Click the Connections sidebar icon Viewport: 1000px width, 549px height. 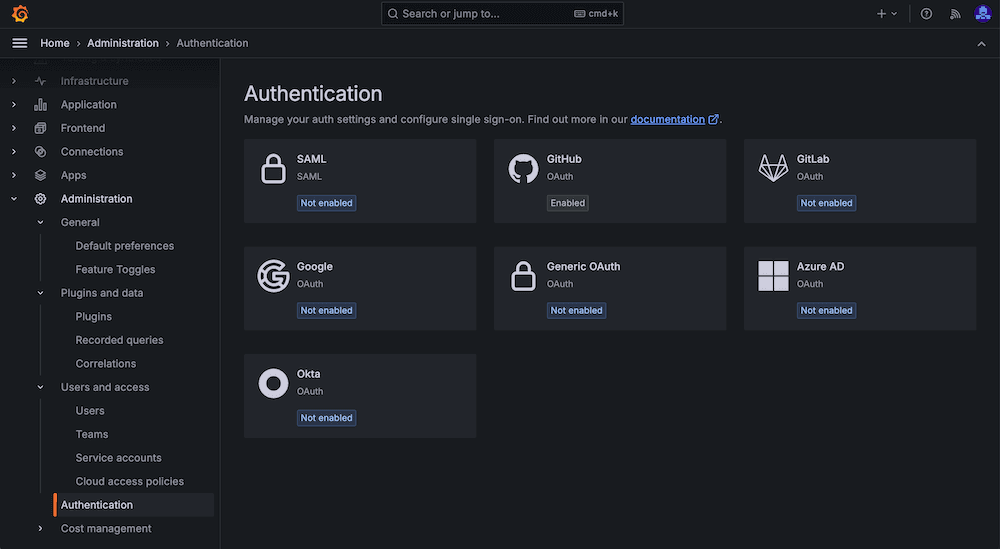(40, 152)
